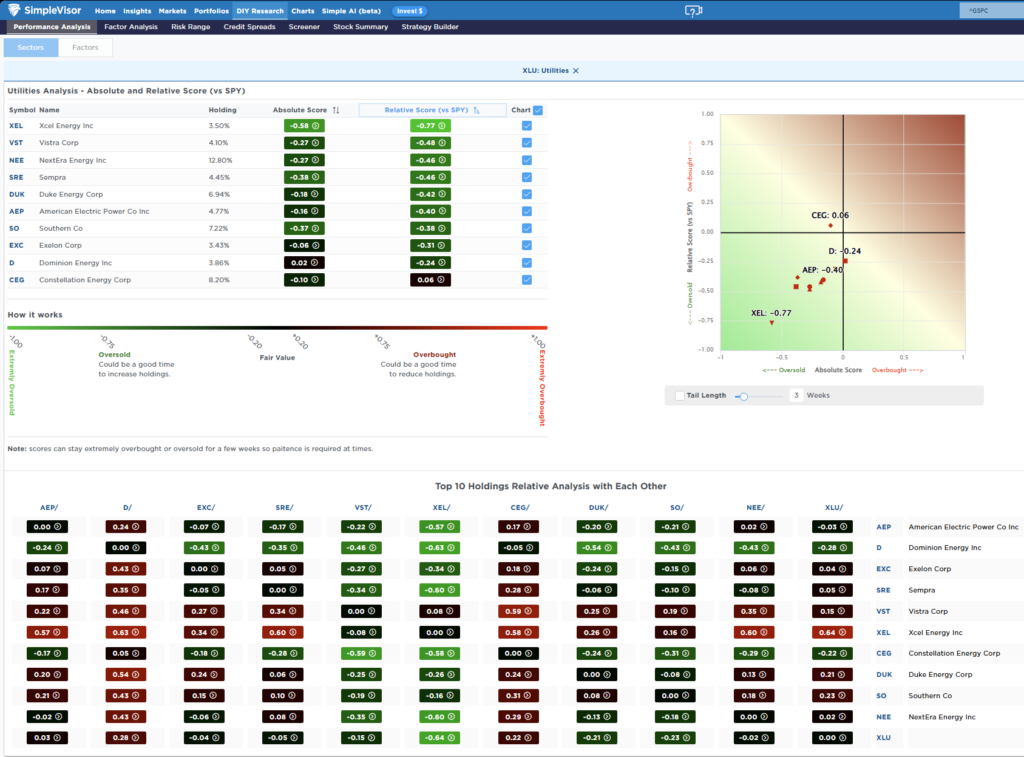Switch to the Factors tab
This screenshot has height=757, width=1024.
[85, 46]
